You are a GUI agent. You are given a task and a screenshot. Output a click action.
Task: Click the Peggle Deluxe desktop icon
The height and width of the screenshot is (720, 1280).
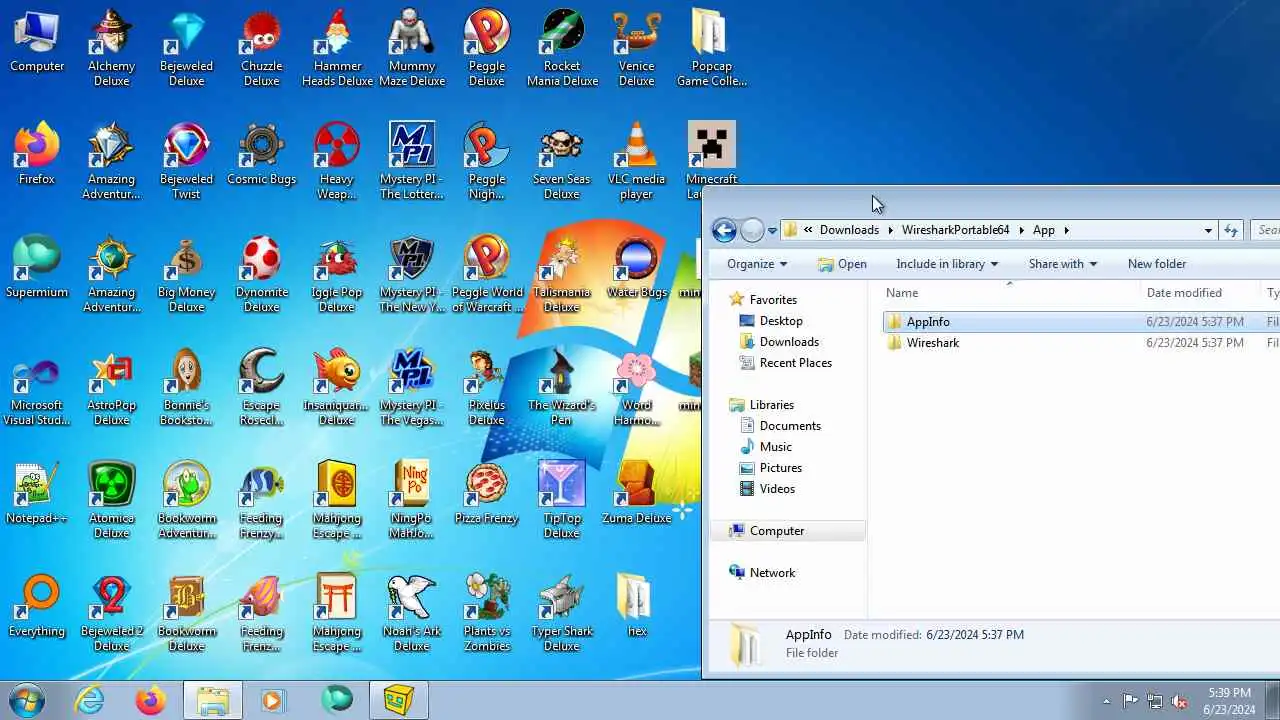coord(486,48)
